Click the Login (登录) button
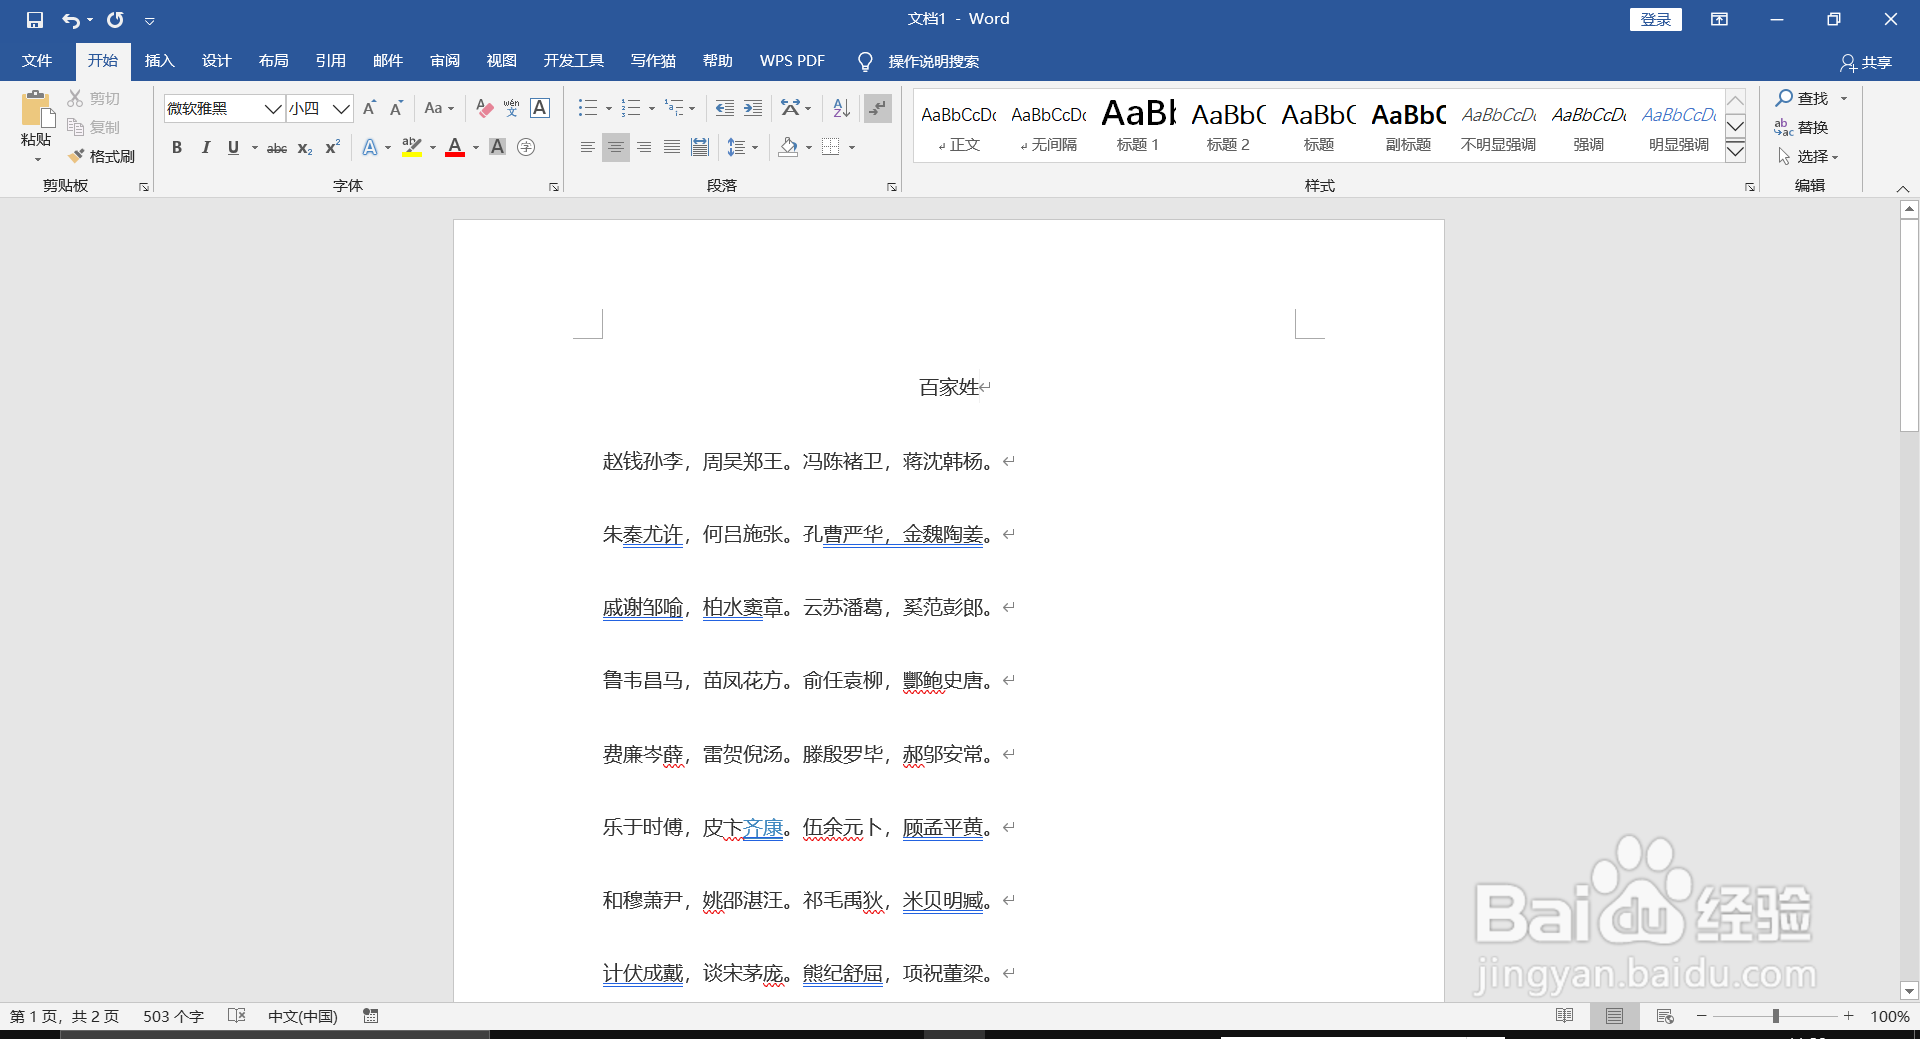 pyautogui.click(x=1656, y=19)
